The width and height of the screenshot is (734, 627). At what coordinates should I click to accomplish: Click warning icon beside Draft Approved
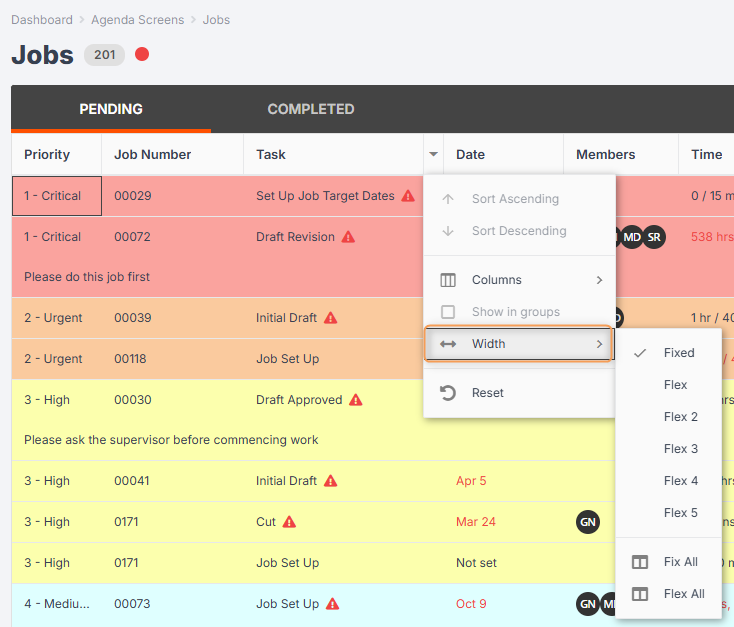point(356,400)
